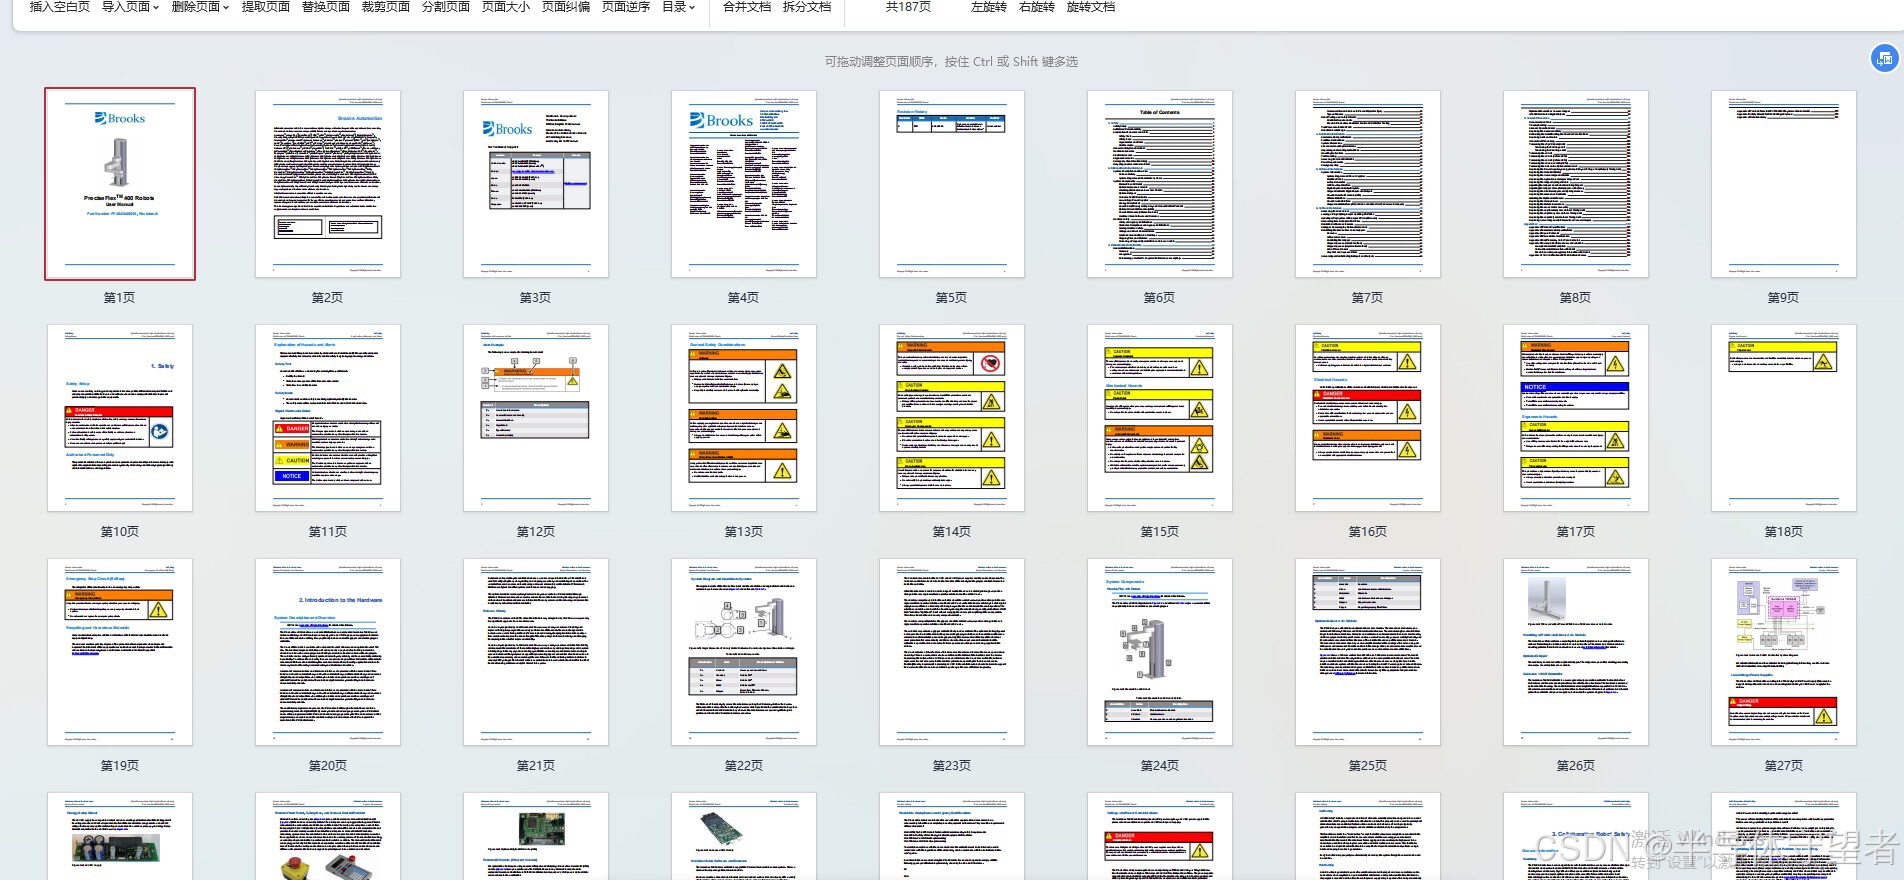
Task: Click the 第14页 page label
Action: point(952,532)
